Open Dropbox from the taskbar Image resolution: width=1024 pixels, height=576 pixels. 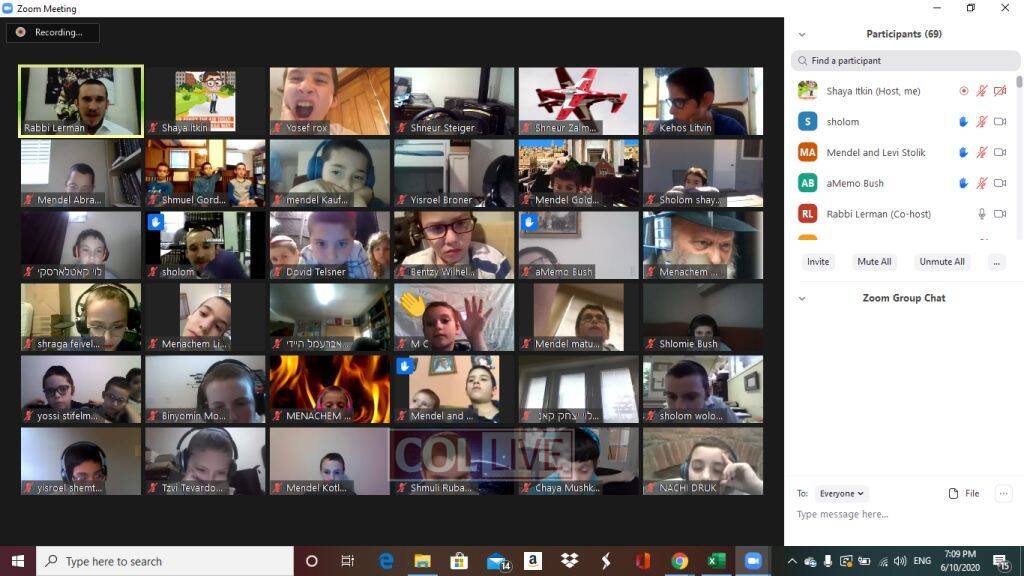pos(569,561)
